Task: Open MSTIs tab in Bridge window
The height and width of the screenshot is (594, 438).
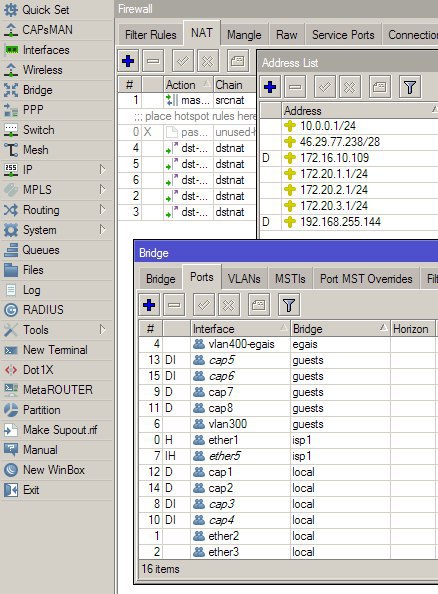Action: [290, 279]
